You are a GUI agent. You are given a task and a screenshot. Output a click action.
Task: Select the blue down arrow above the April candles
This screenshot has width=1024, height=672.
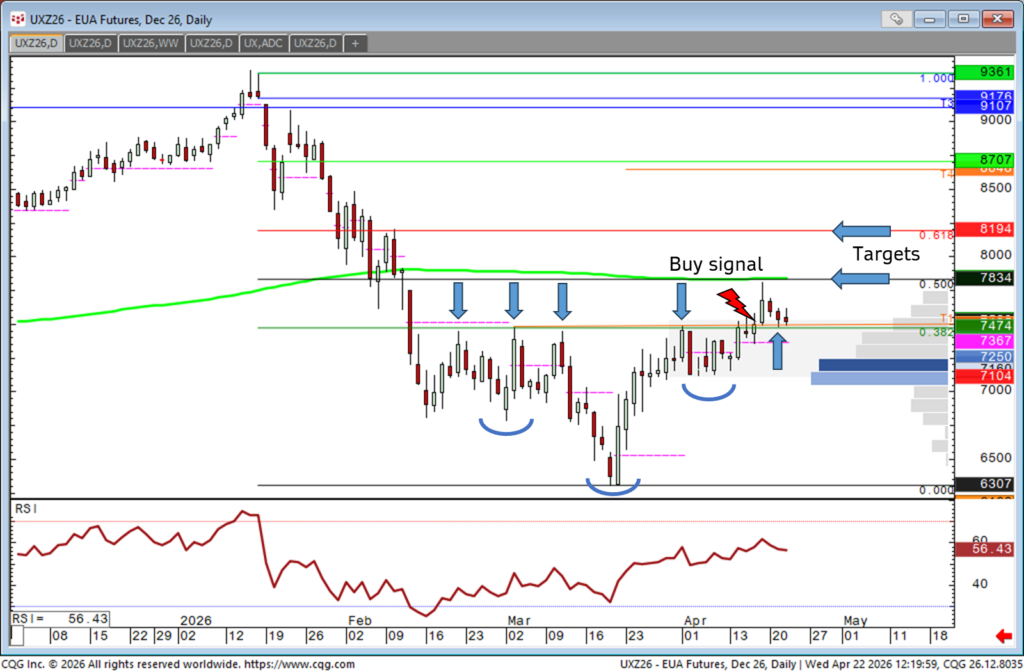click(x=681, y=300)
